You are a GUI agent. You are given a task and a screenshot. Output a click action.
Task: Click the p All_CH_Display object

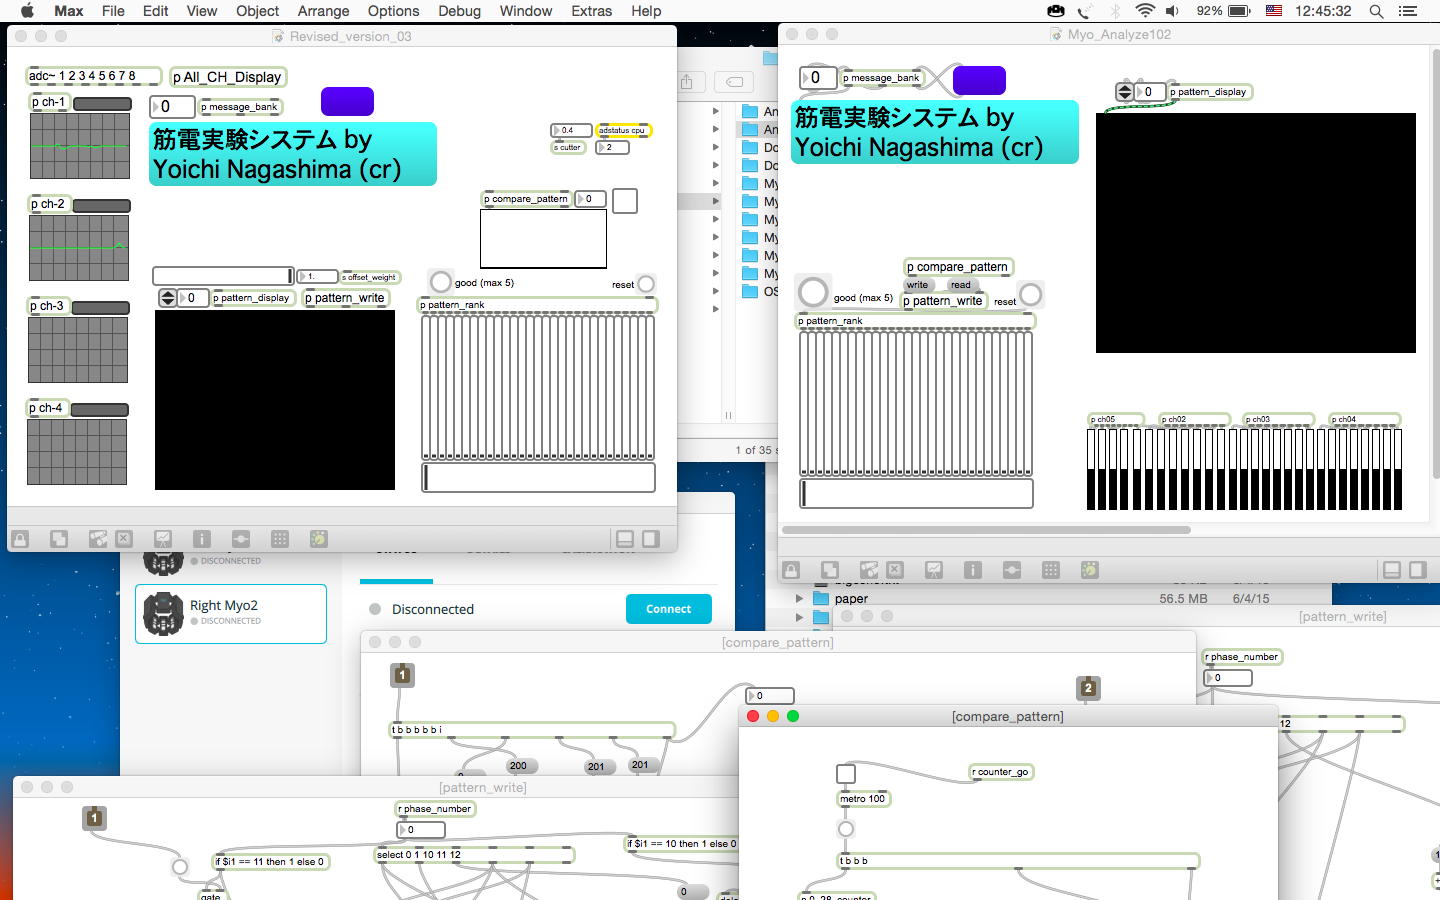click(227, 77)
